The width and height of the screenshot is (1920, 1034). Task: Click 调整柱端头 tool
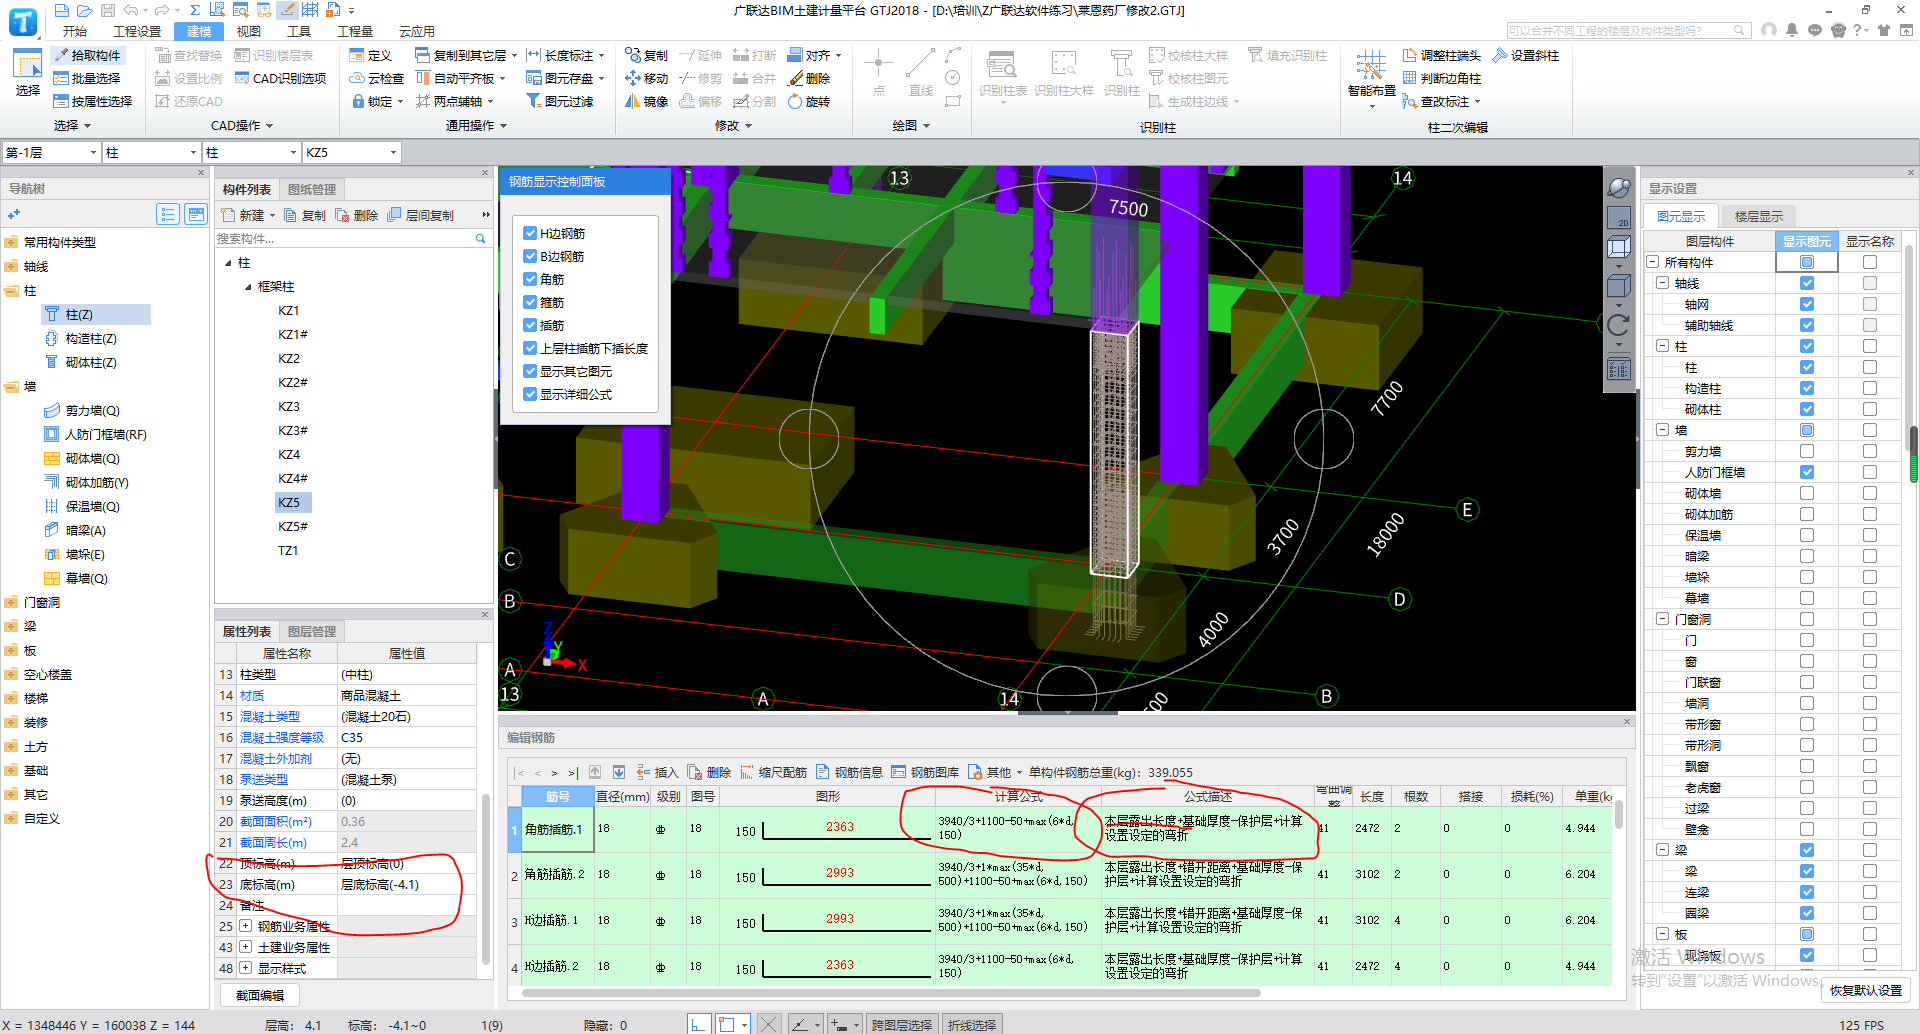coord(1442,55)
